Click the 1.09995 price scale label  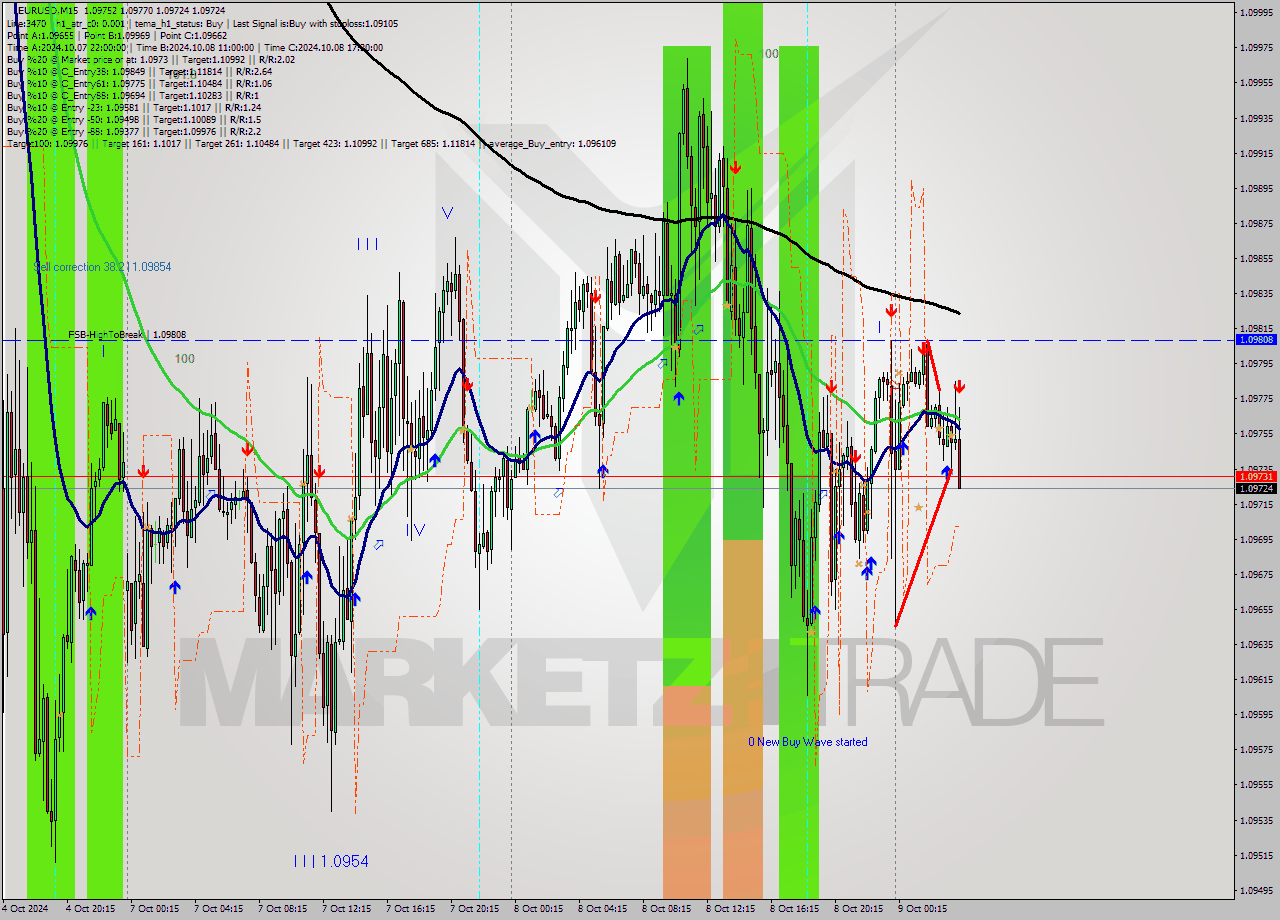pyautogui.click(x=1255, y=12)
